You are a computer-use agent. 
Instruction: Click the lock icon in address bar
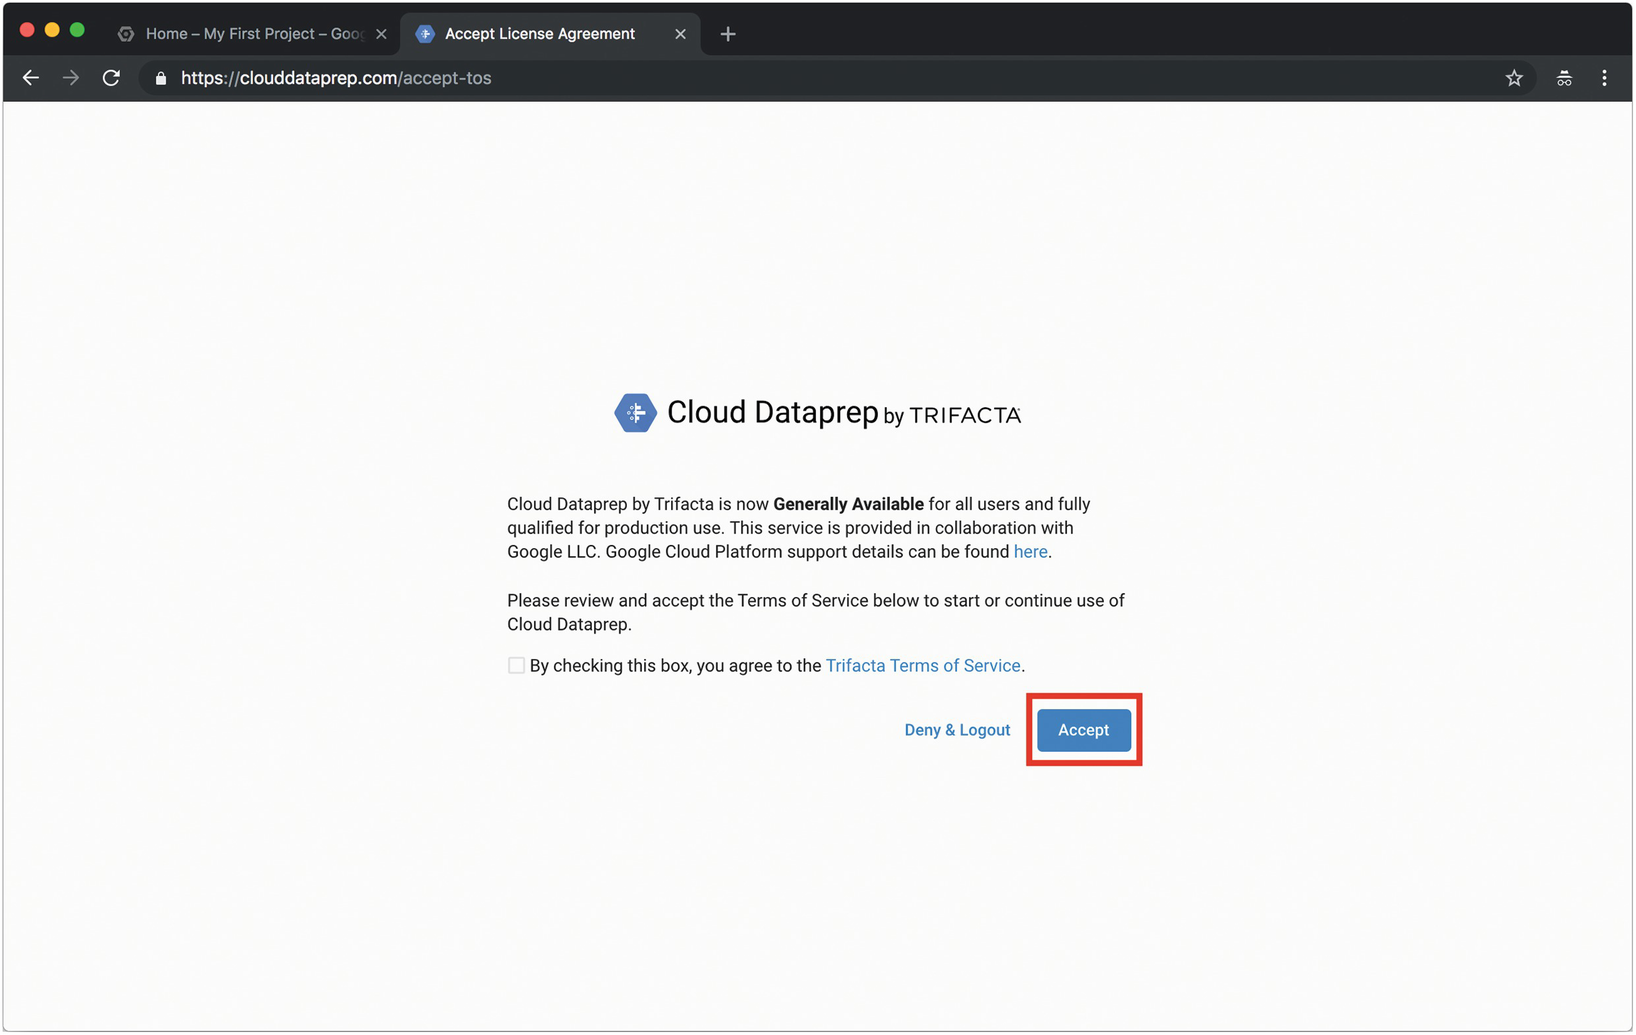coord(161,78)
